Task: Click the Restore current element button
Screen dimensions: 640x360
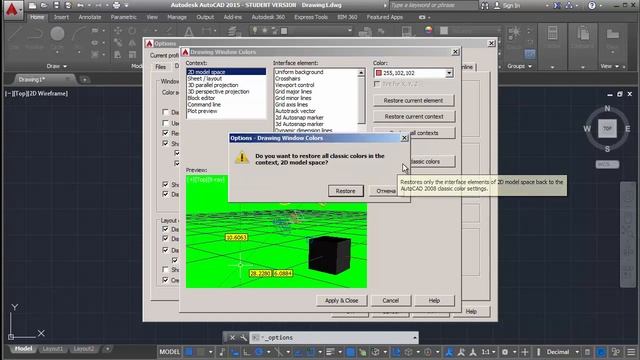Action: [413, 100]
